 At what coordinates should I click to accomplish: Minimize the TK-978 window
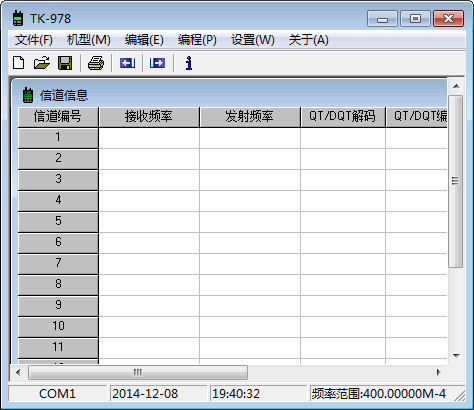tap(382, 19)
